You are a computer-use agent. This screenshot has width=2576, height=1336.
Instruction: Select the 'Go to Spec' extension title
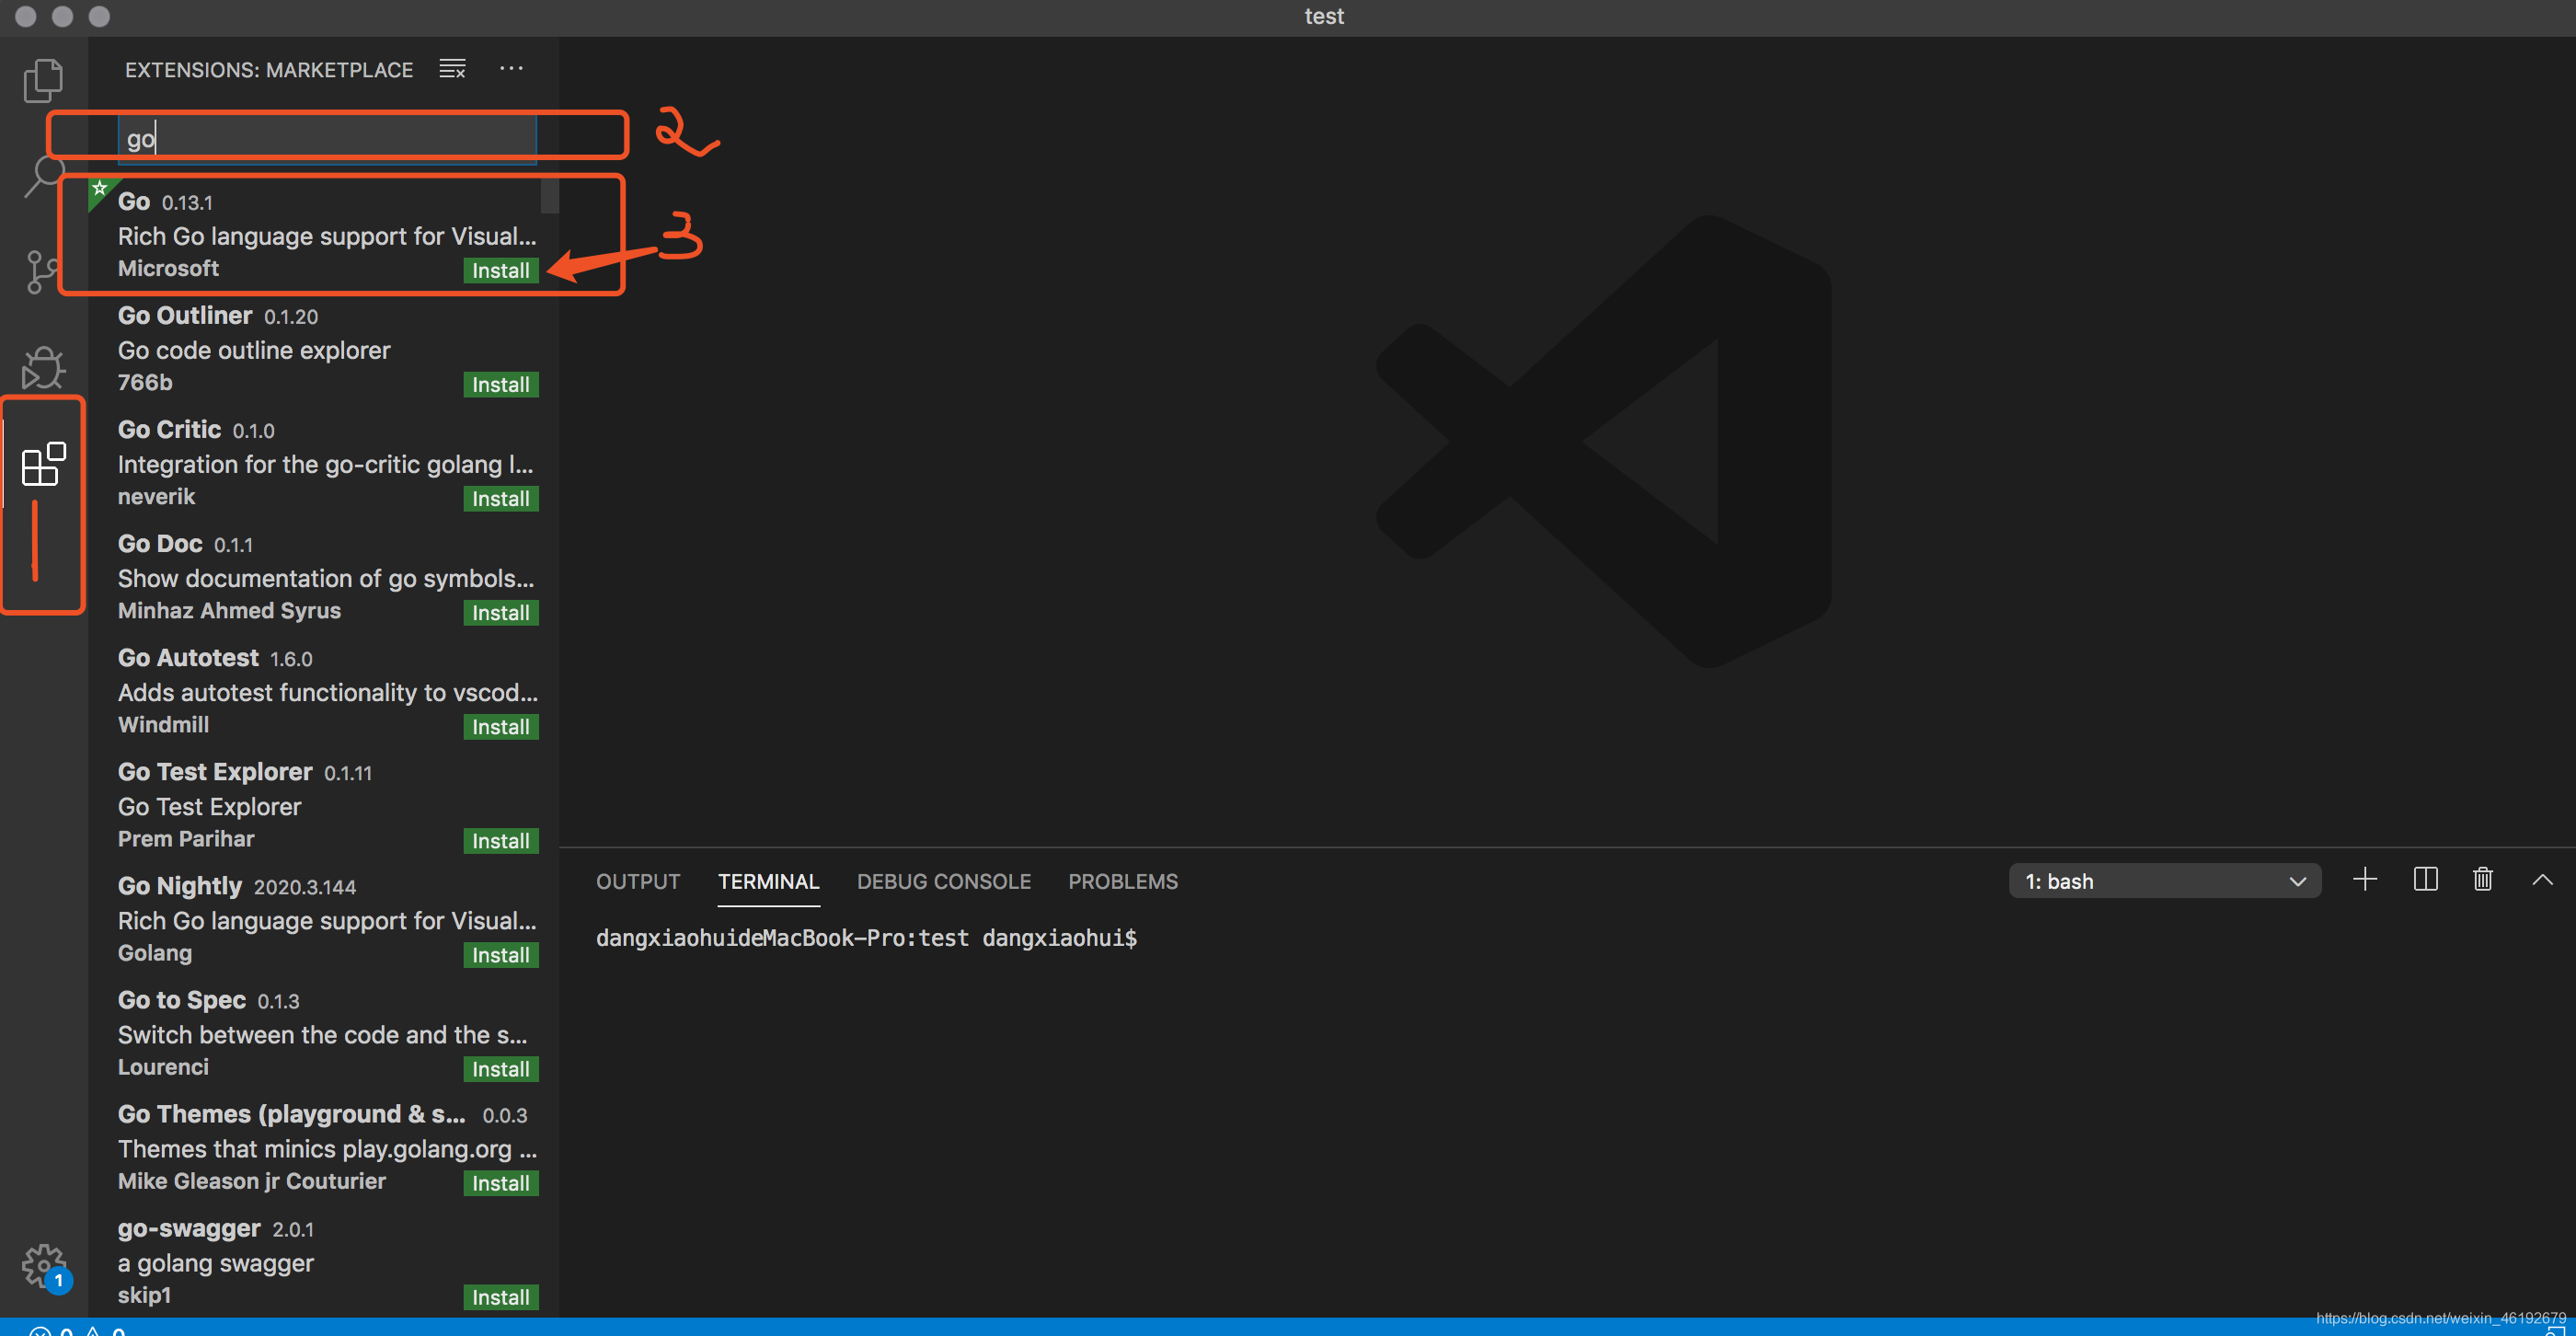(182, 1000)
